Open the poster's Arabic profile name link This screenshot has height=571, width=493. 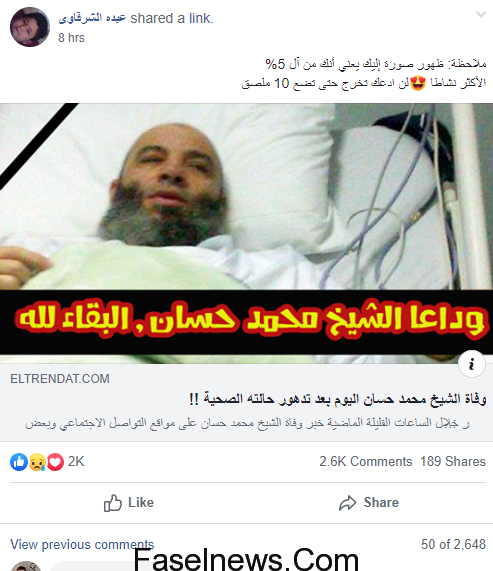[92, 18]
